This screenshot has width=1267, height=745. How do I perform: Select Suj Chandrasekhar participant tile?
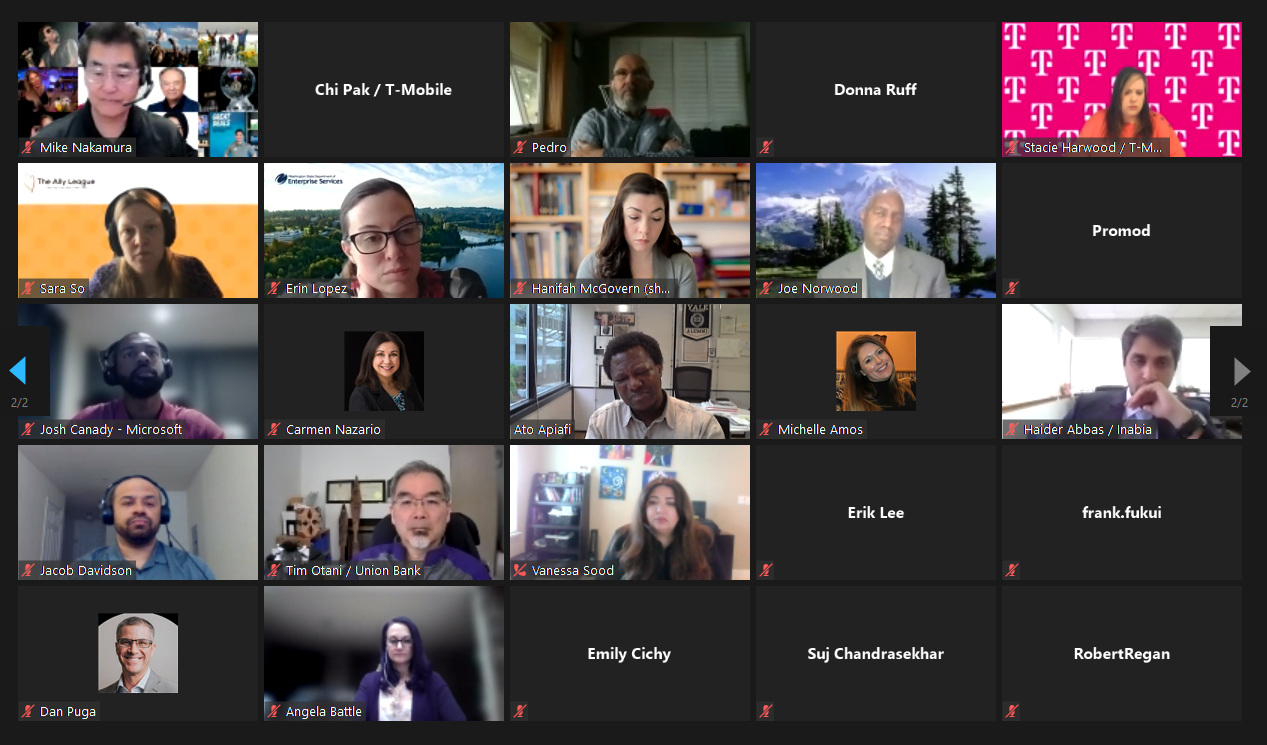876,654
